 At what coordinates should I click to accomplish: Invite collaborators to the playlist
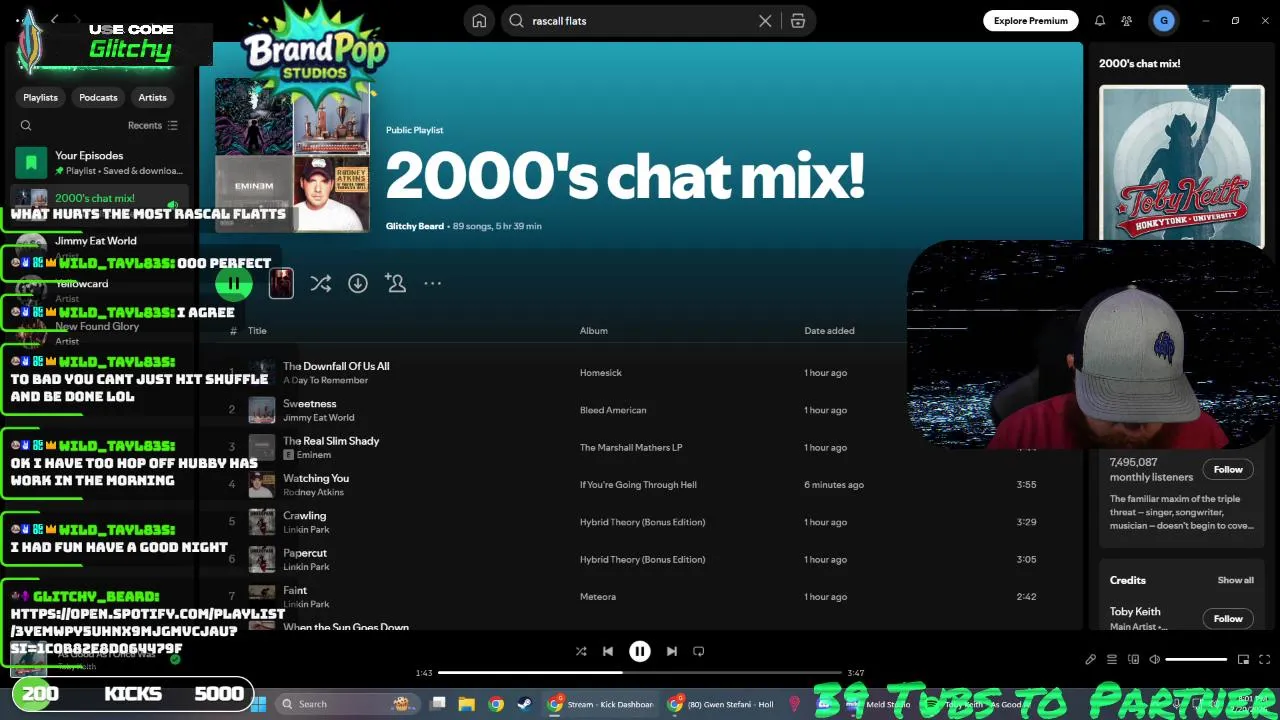pos(396,284)
